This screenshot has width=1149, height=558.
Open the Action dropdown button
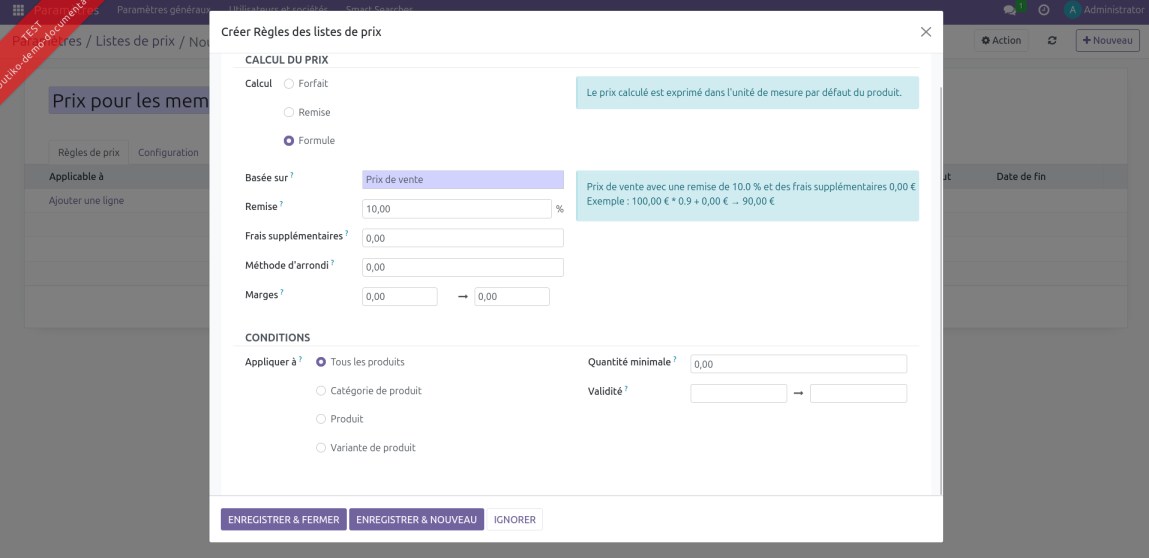point(1001,41)
